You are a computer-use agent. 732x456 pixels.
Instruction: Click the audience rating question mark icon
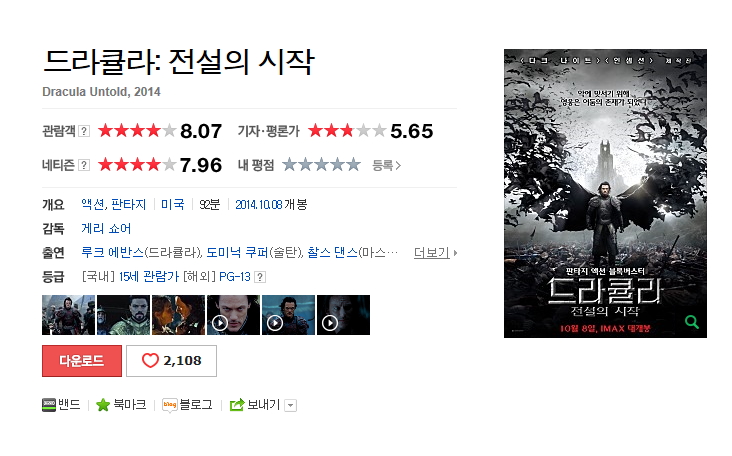coord(84,131)
